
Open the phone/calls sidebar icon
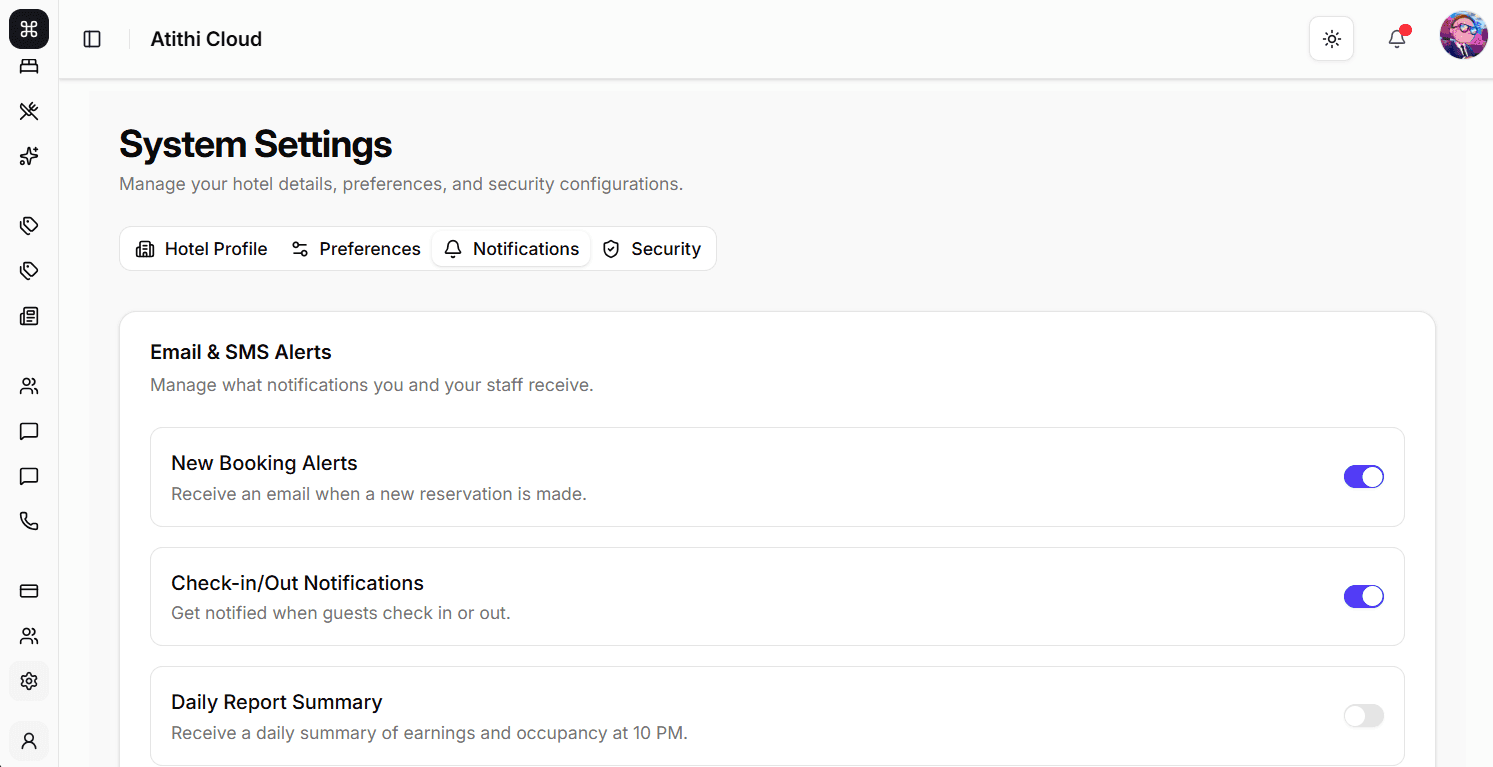tap(28, 521)
